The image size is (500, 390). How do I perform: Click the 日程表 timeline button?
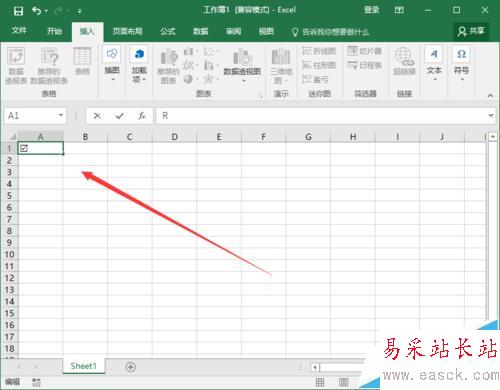(x=364, y=65)
